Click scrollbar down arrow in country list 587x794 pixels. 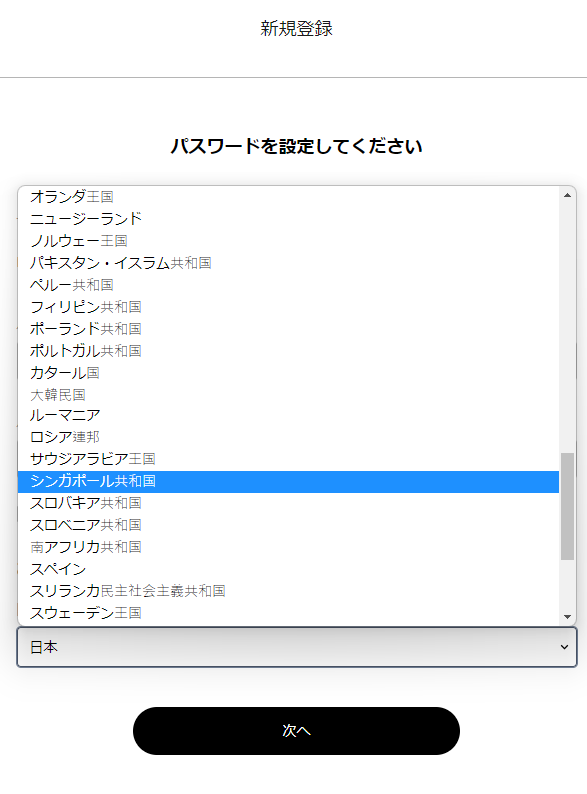click(x=567, y=616)
